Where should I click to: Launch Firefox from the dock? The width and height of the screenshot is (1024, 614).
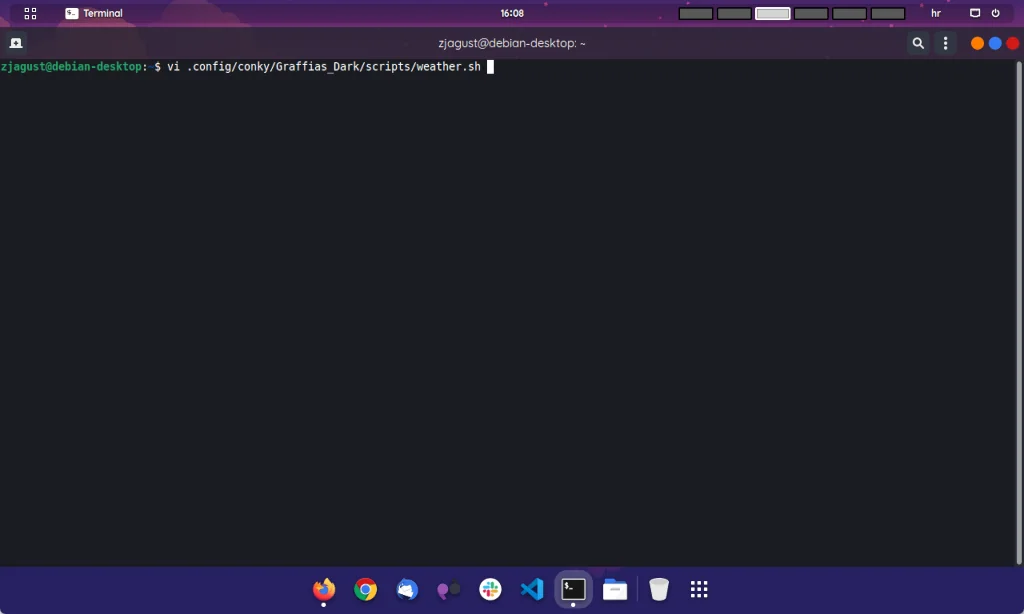[323, 589]
